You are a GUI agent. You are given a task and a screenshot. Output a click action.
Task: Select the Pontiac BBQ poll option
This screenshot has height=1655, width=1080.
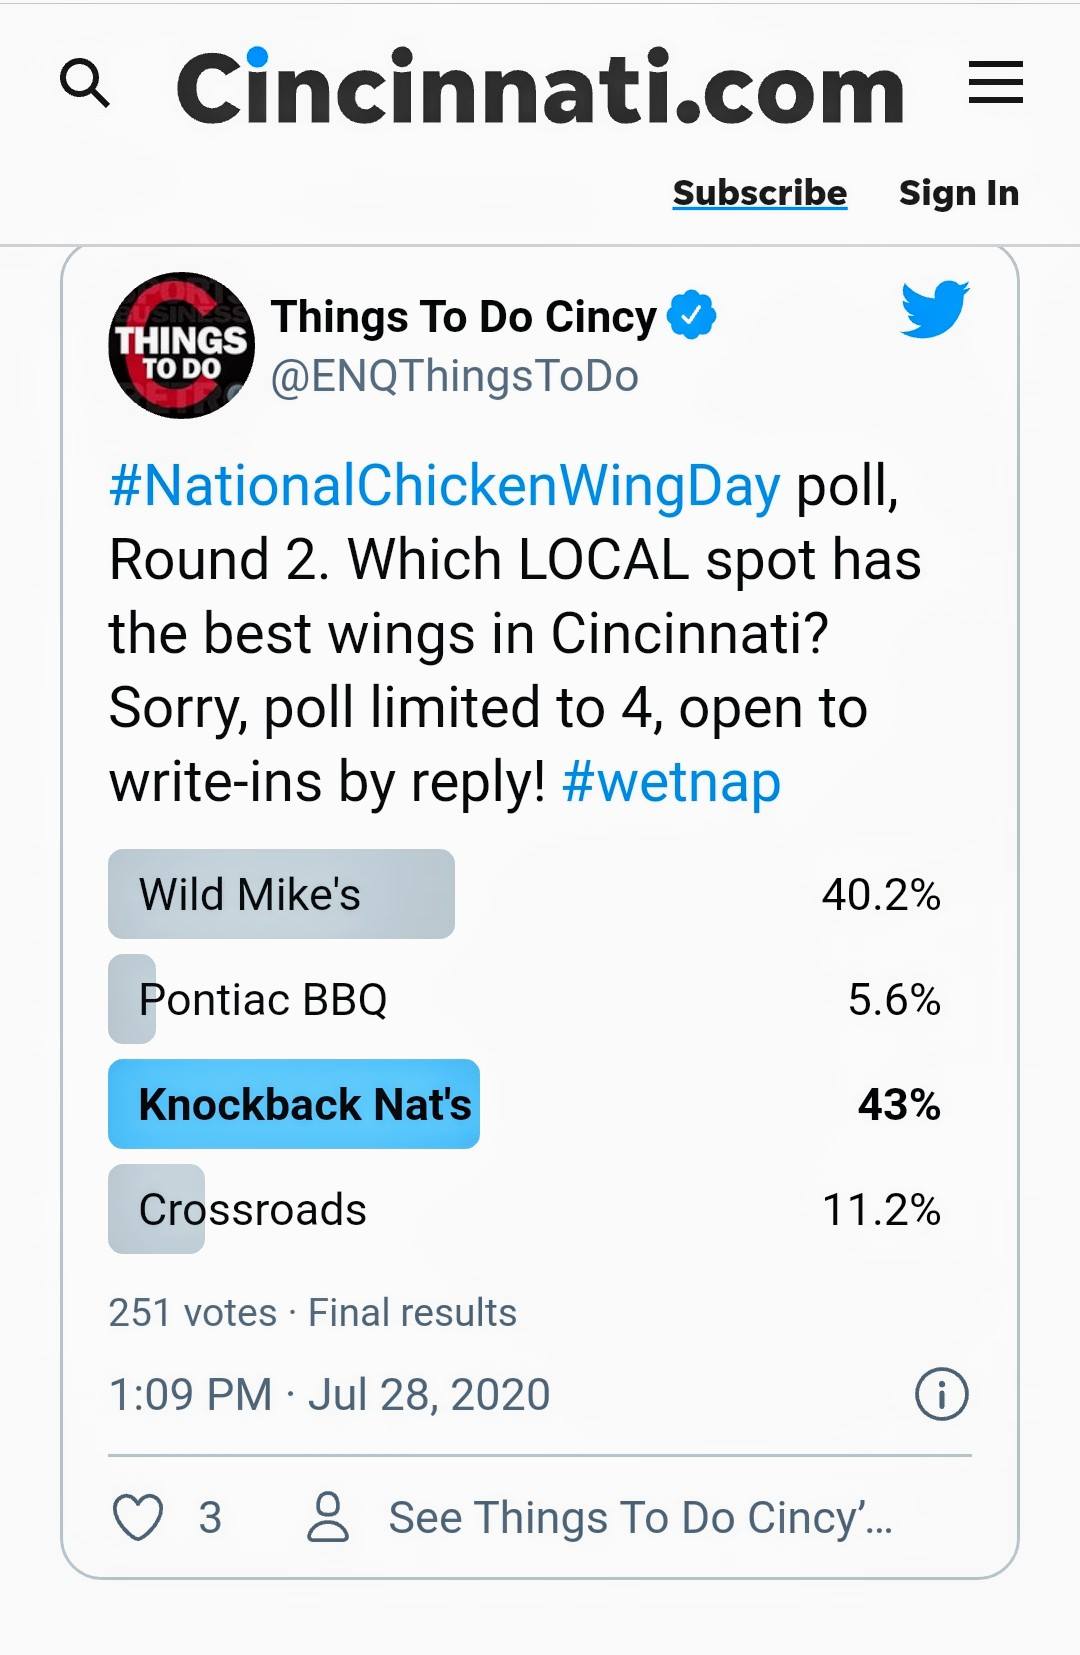click(x=525, y=999)
